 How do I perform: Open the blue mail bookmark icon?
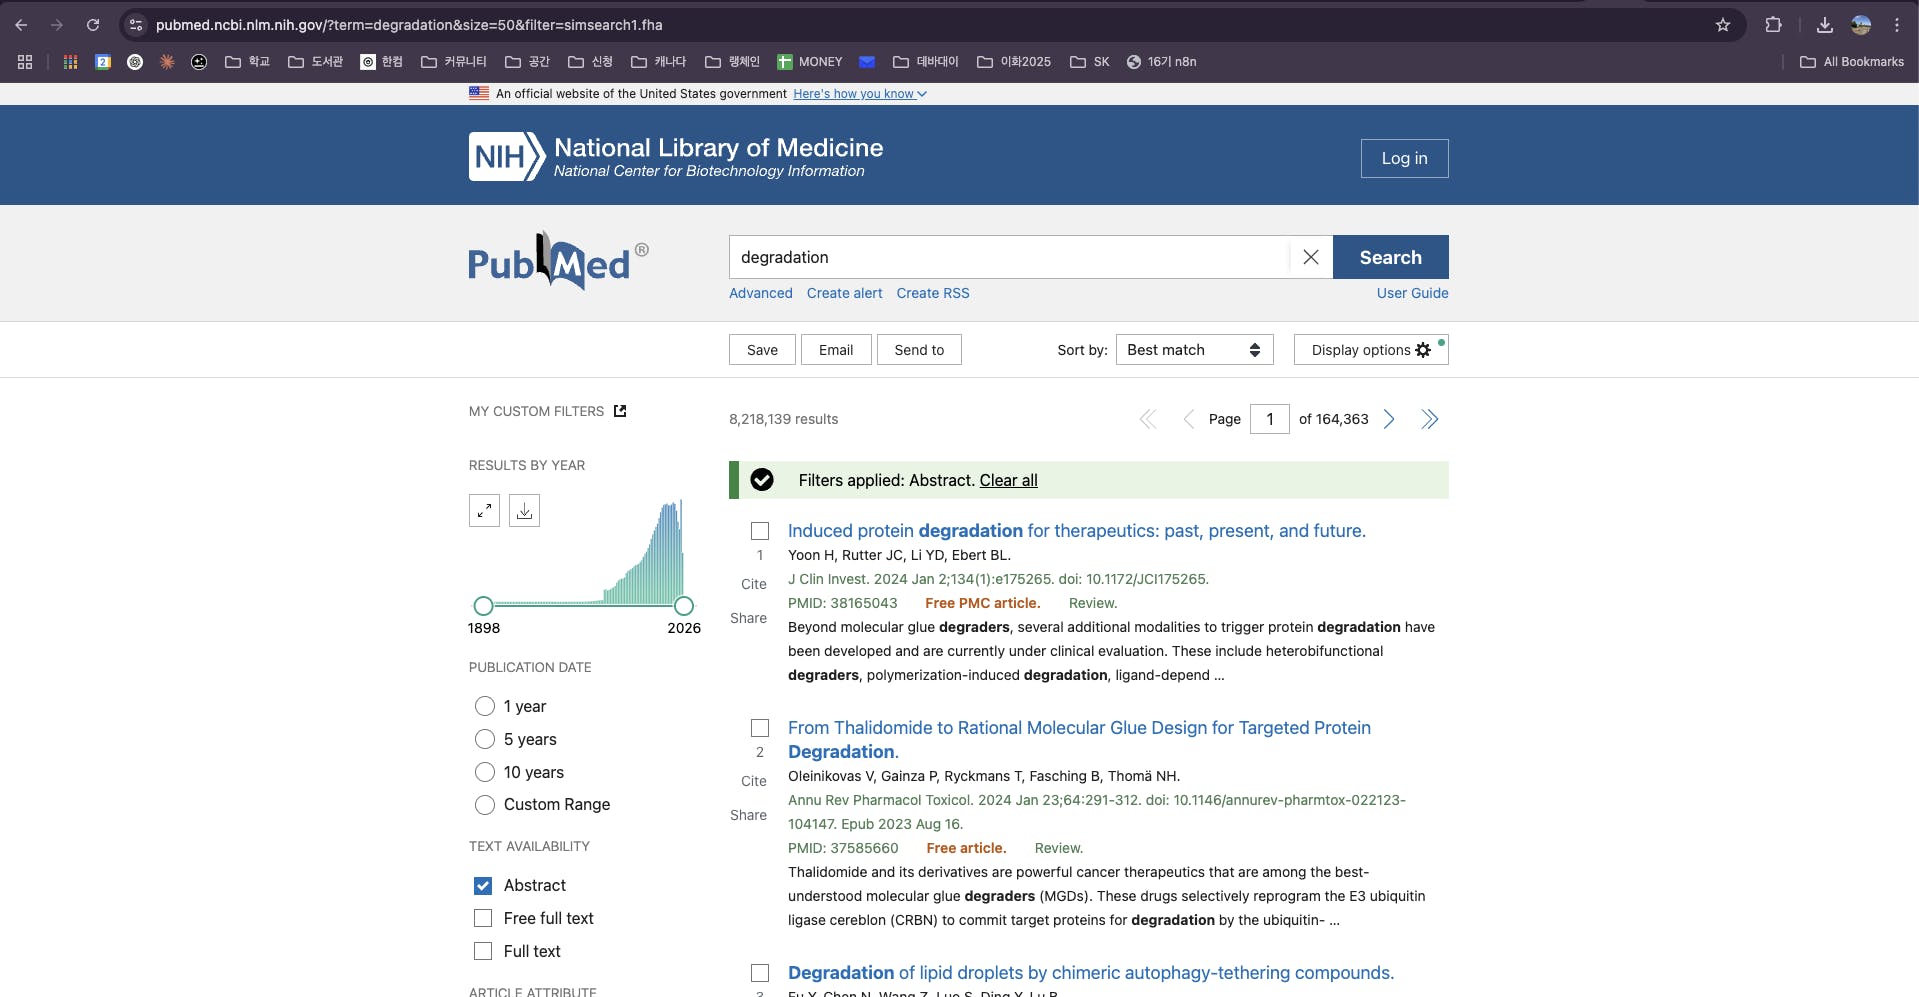(867, 62)
